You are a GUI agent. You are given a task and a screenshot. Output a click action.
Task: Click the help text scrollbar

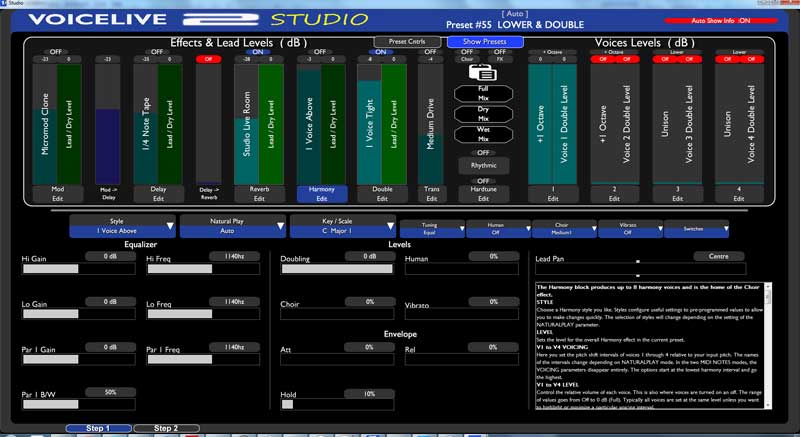(x=768, y=345)
